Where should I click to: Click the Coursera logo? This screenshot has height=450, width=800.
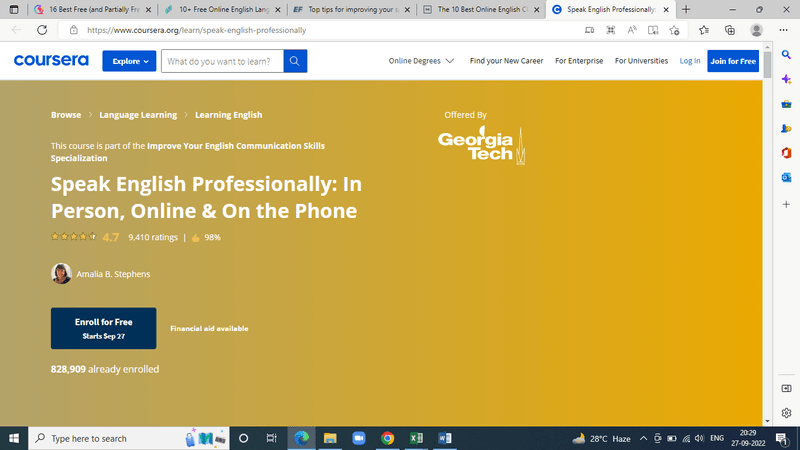[51, 61]
